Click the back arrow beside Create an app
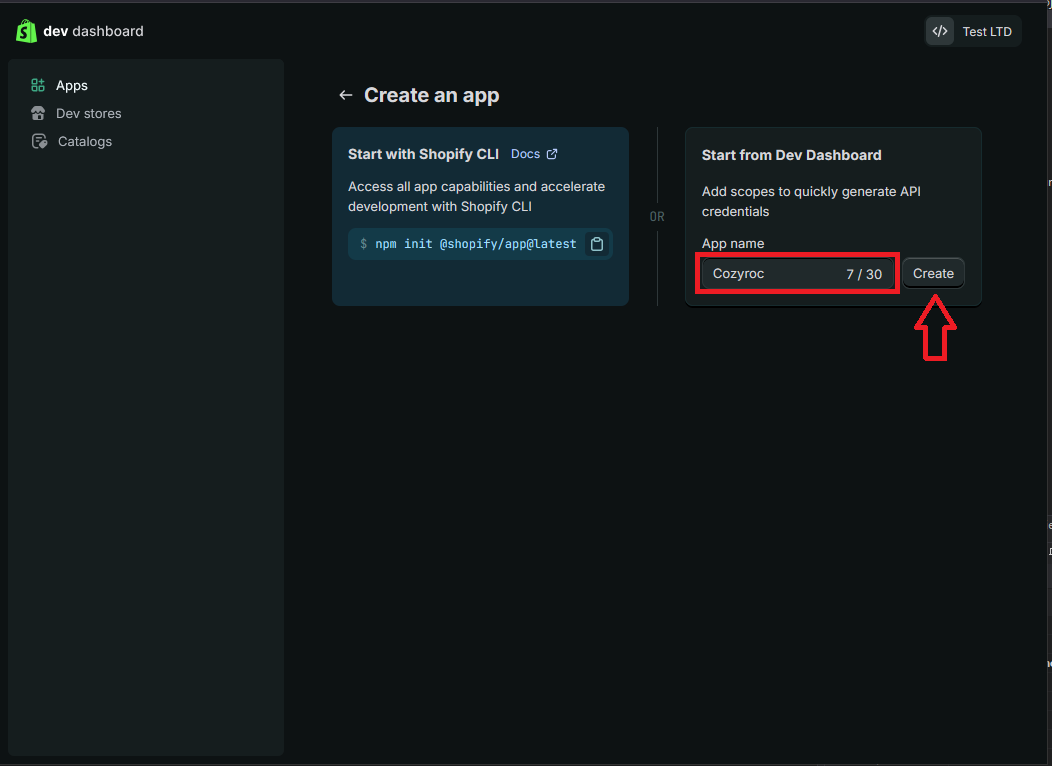This screenshot has width=1052, height=766. 346,95
